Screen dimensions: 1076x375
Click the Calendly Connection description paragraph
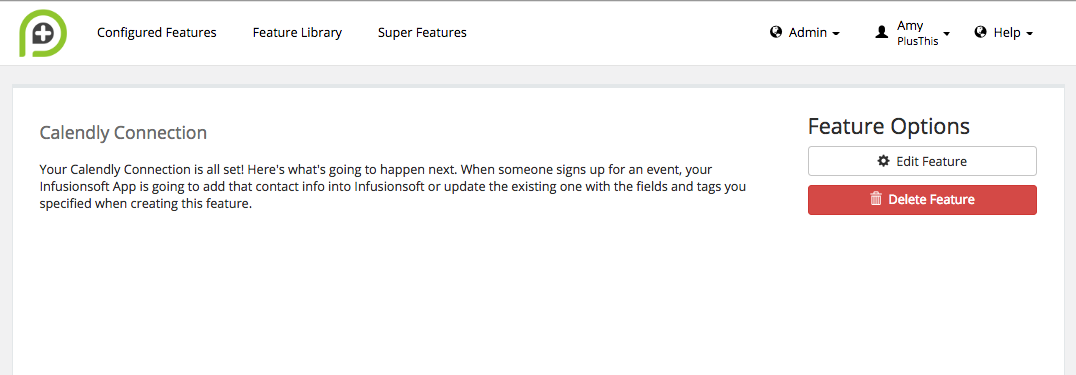393,187
